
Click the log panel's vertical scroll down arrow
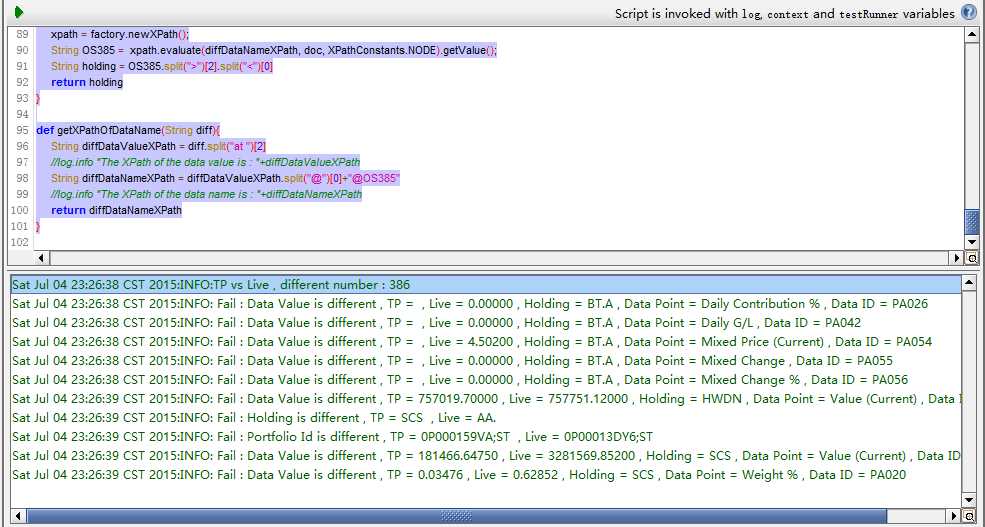971,501
